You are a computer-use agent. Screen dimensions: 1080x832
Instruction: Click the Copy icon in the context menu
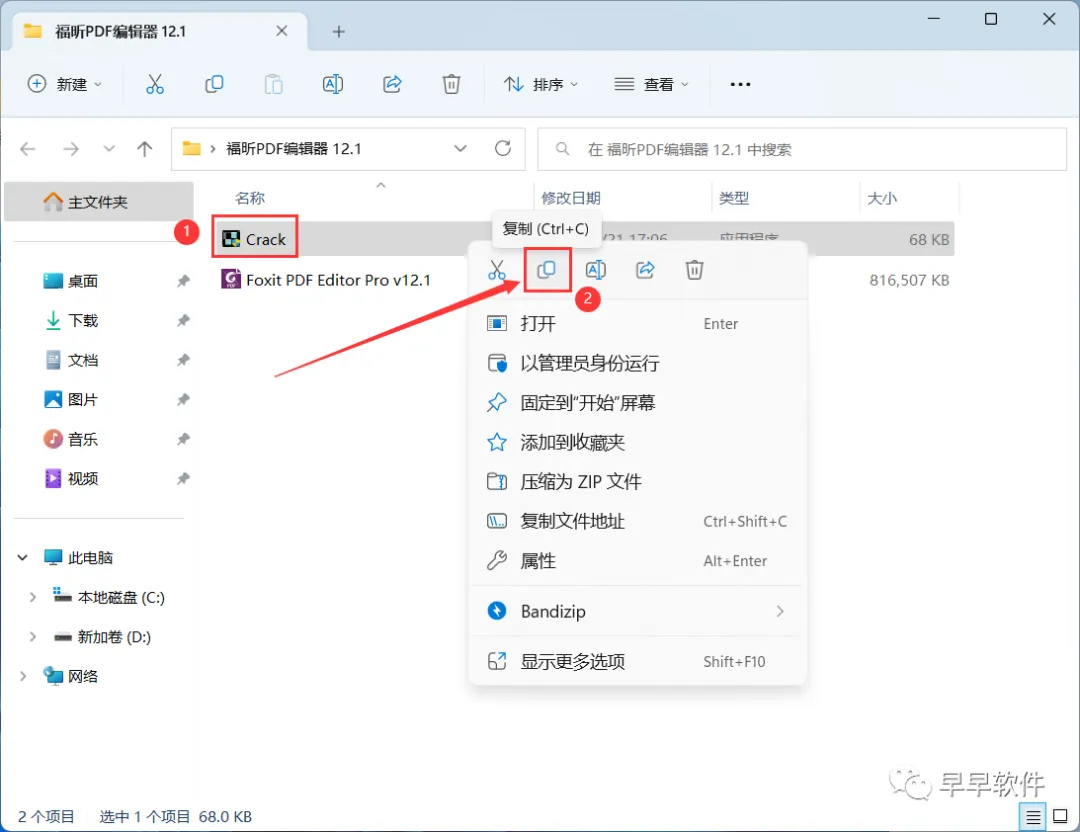(x=547, y=270)
